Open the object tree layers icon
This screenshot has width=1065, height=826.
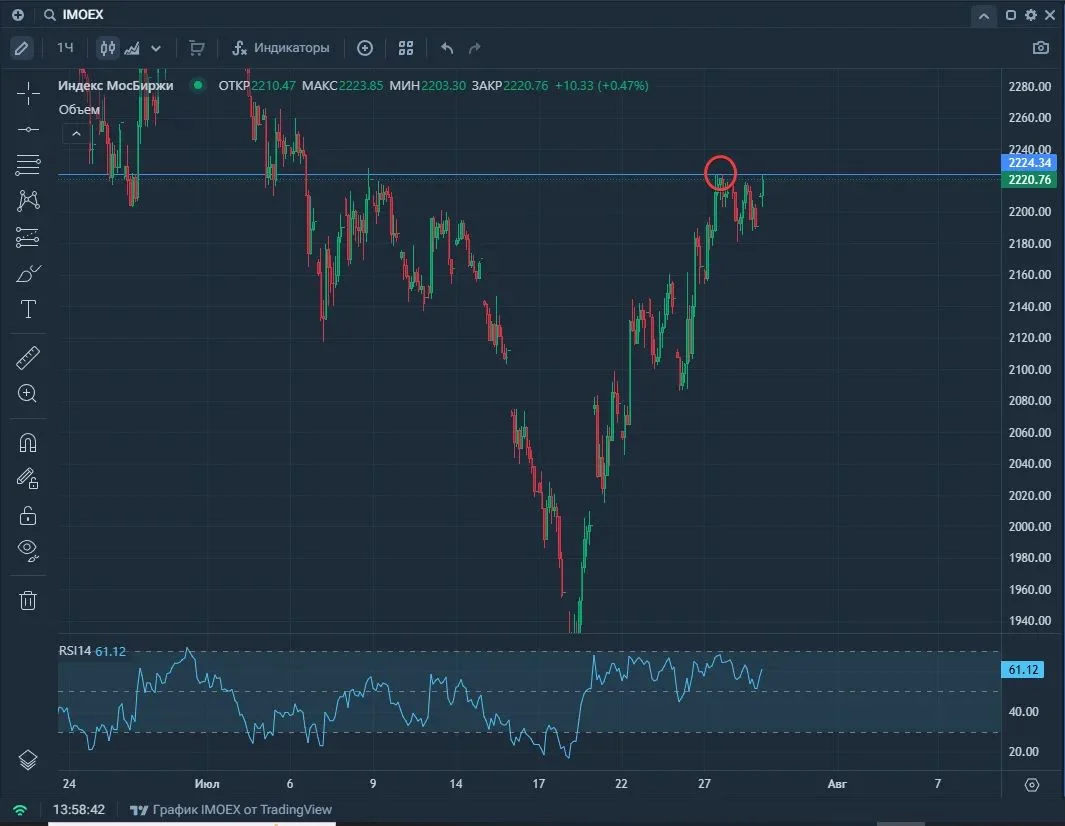[x=28, y=759]
